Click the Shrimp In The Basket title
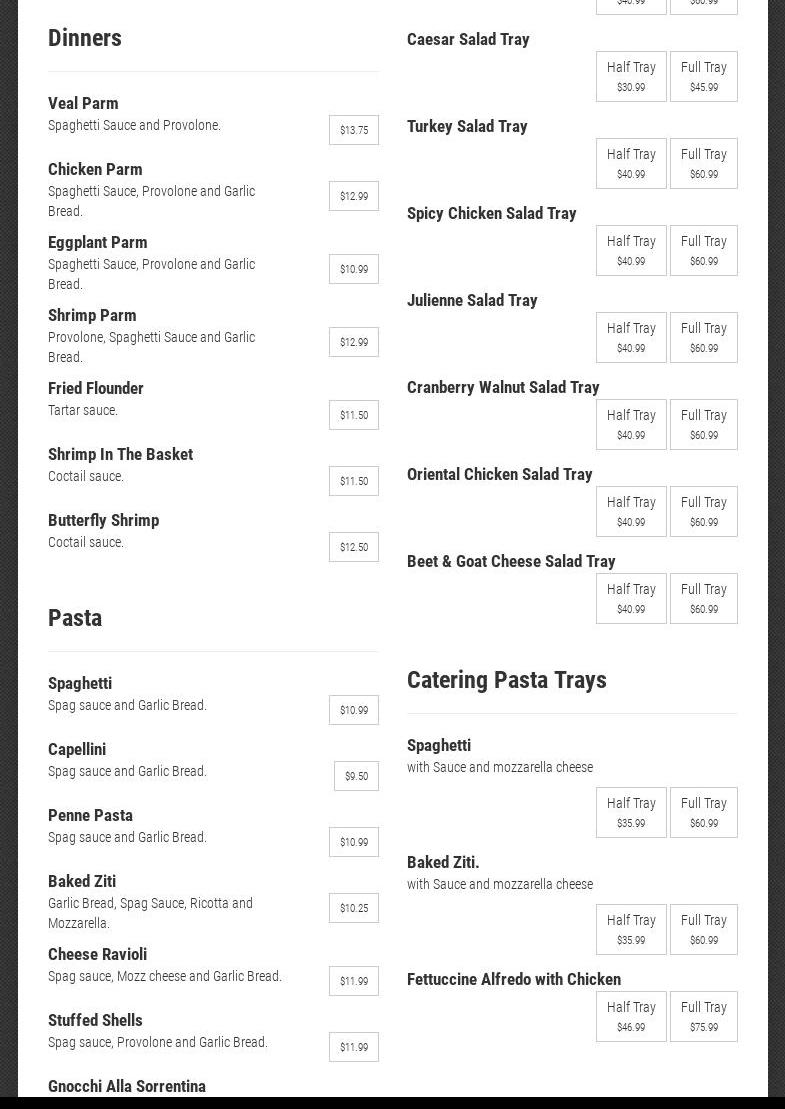785x1109 pixels. click(120, 454)
